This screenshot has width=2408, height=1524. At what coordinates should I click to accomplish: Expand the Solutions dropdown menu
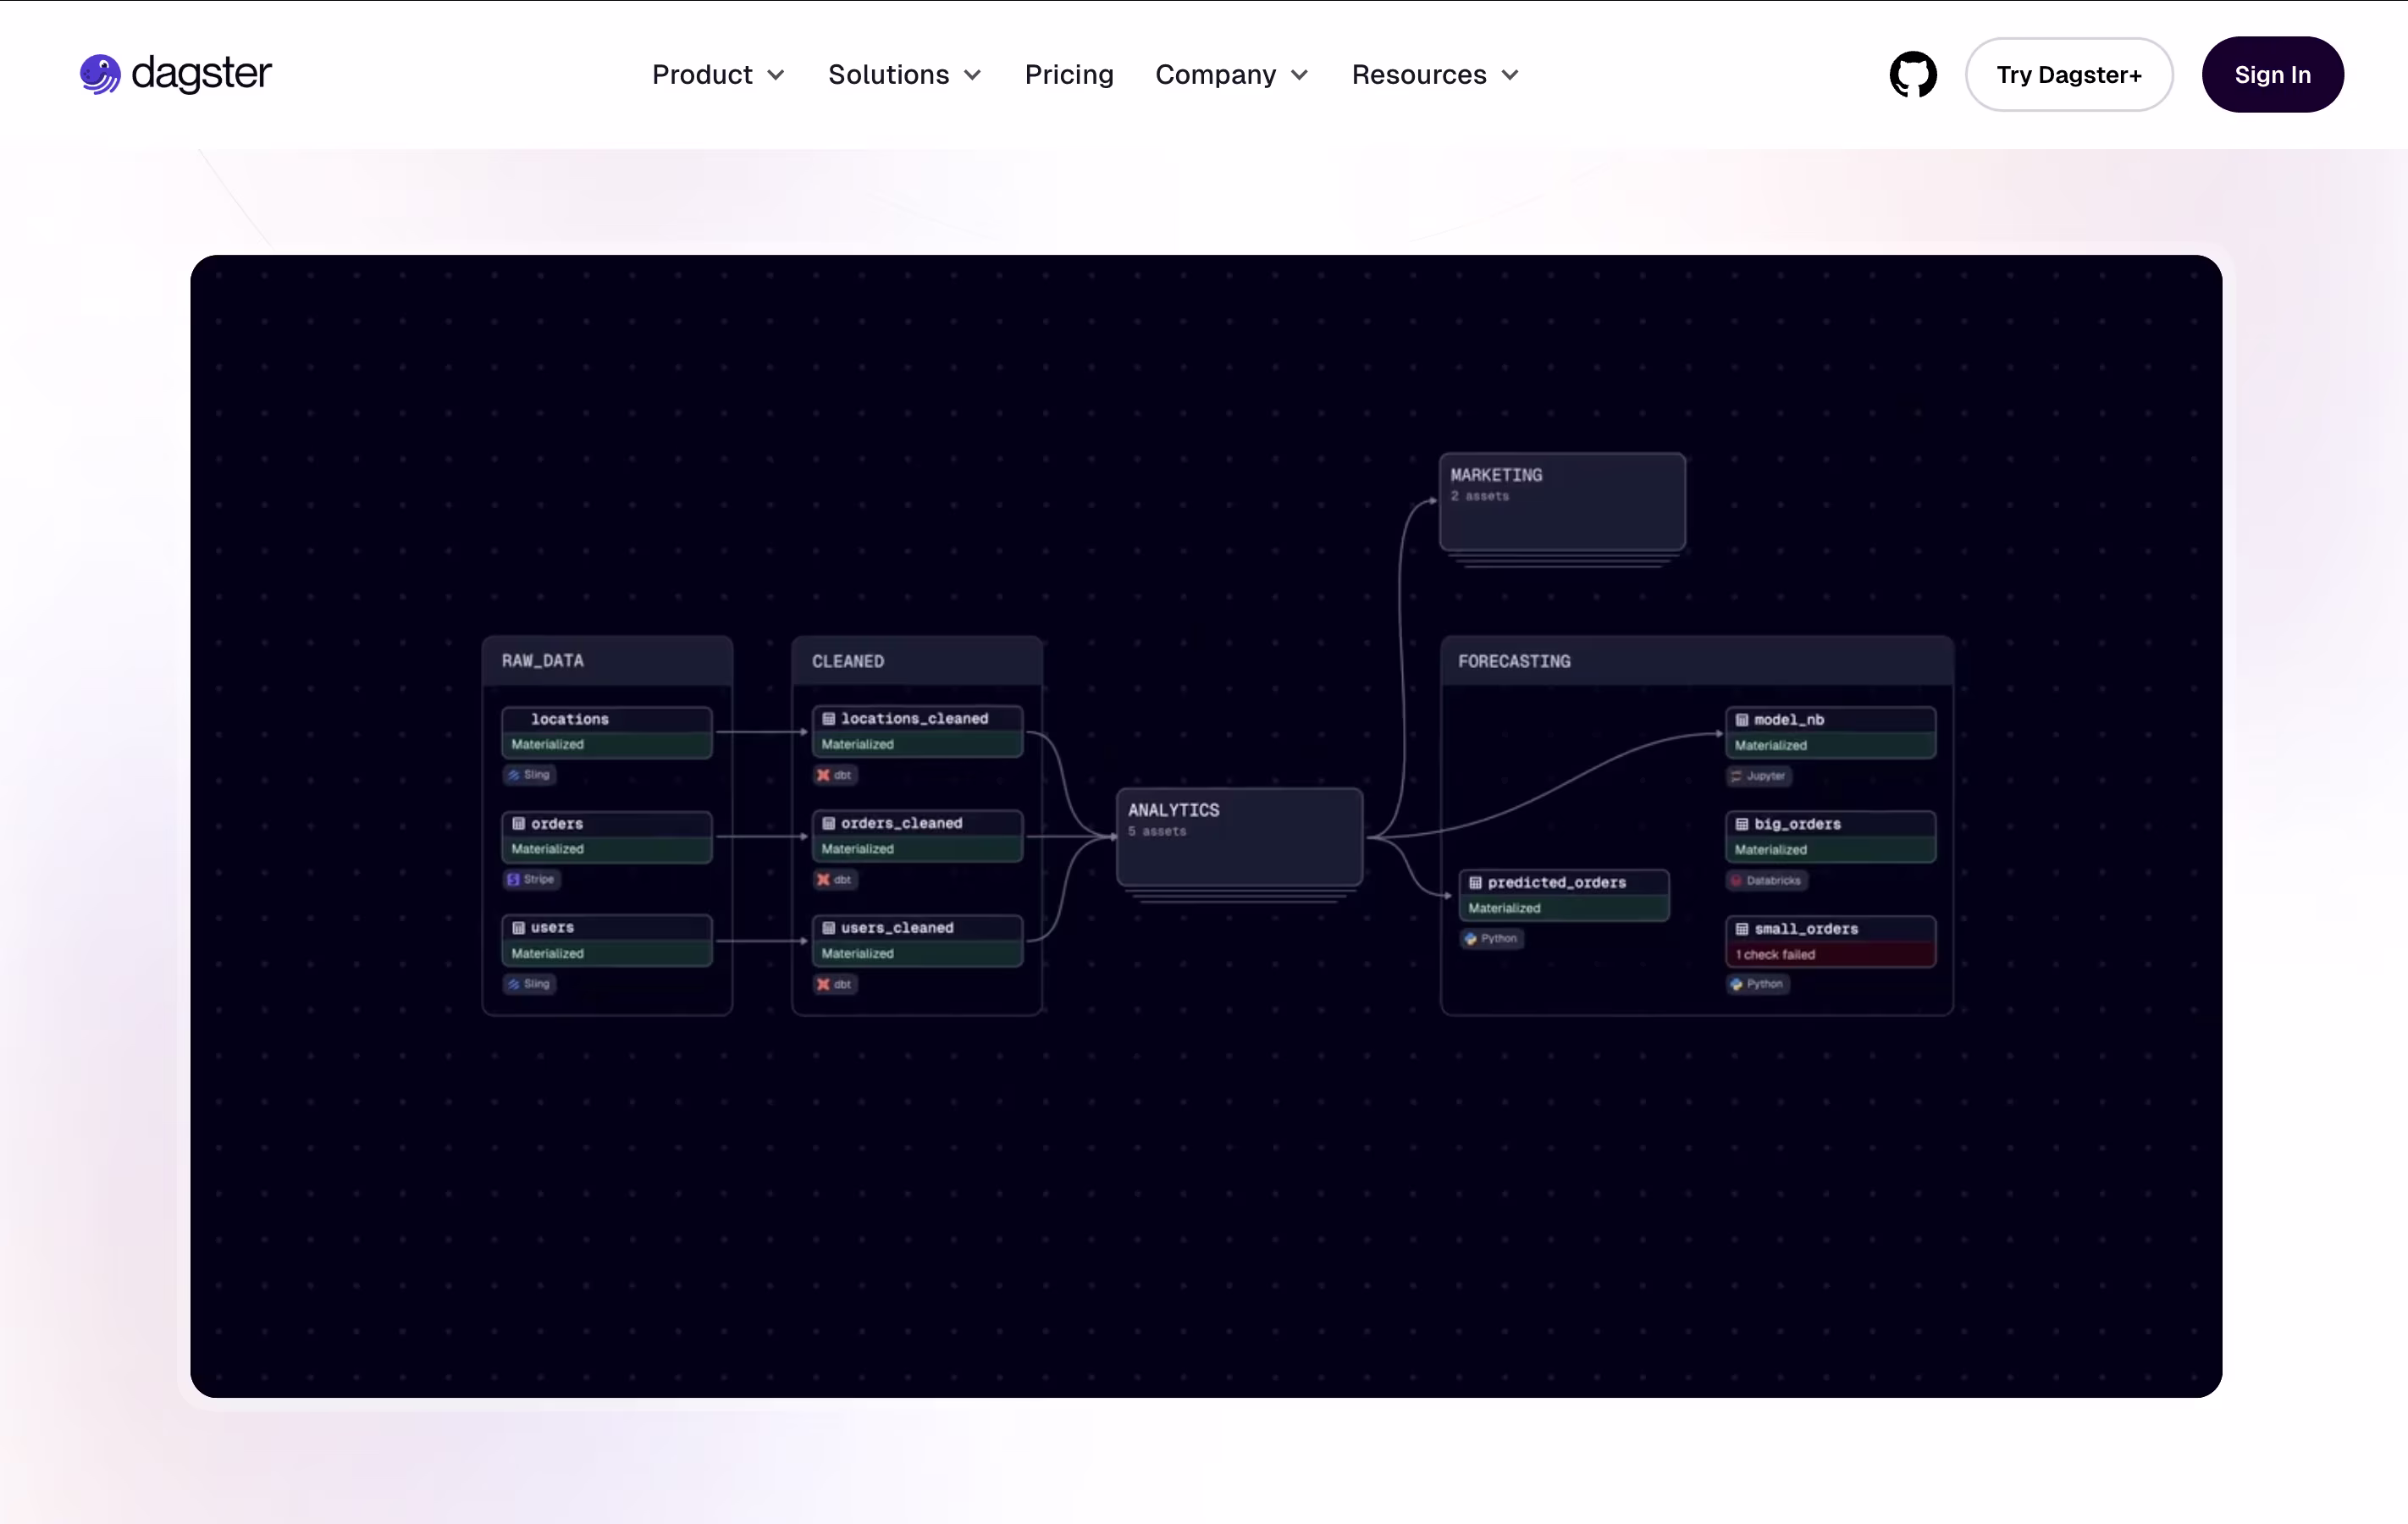pyautogui.click(x=904, y=75)
